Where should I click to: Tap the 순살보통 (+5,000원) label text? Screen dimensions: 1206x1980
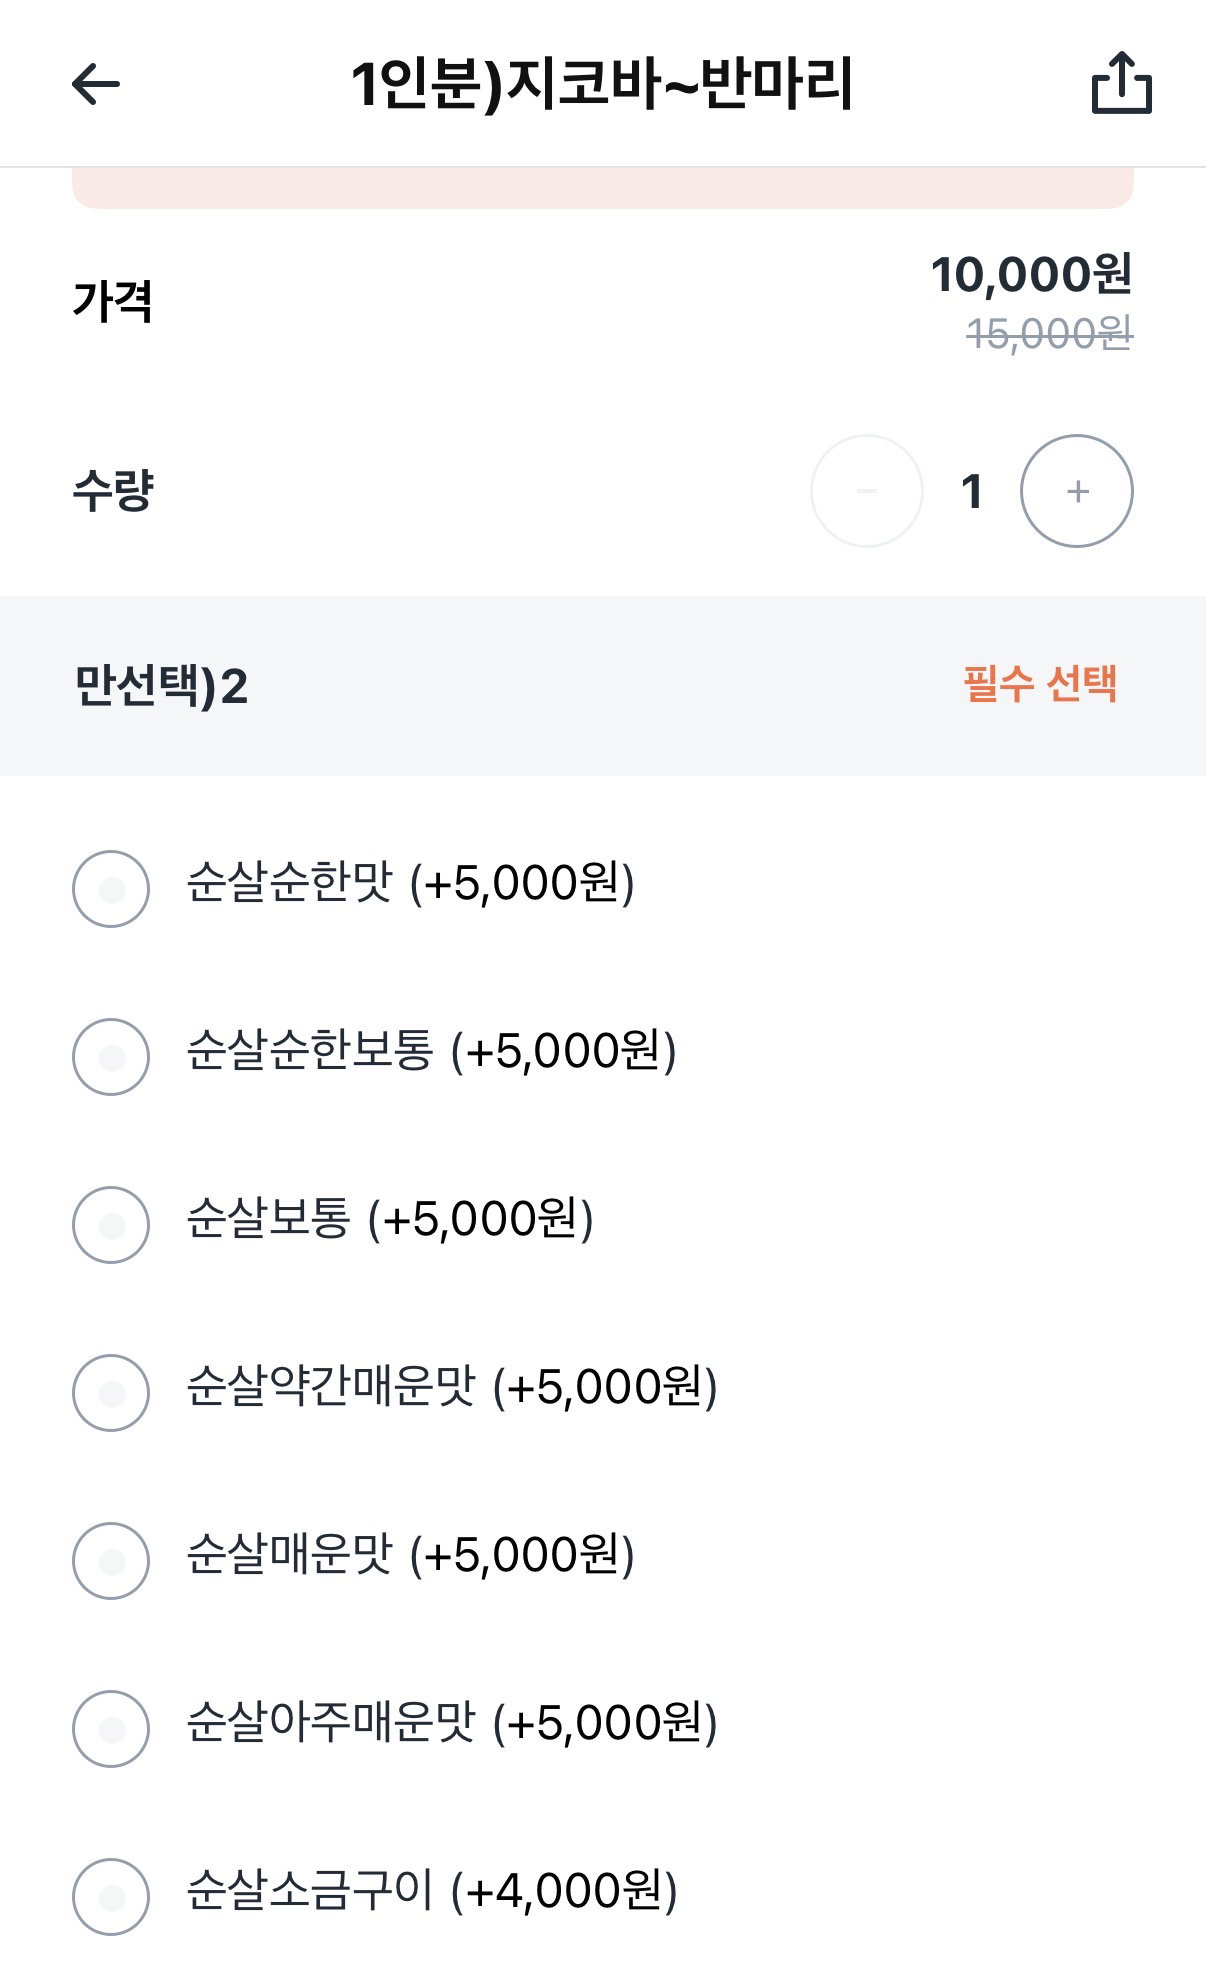[390, 1219]
